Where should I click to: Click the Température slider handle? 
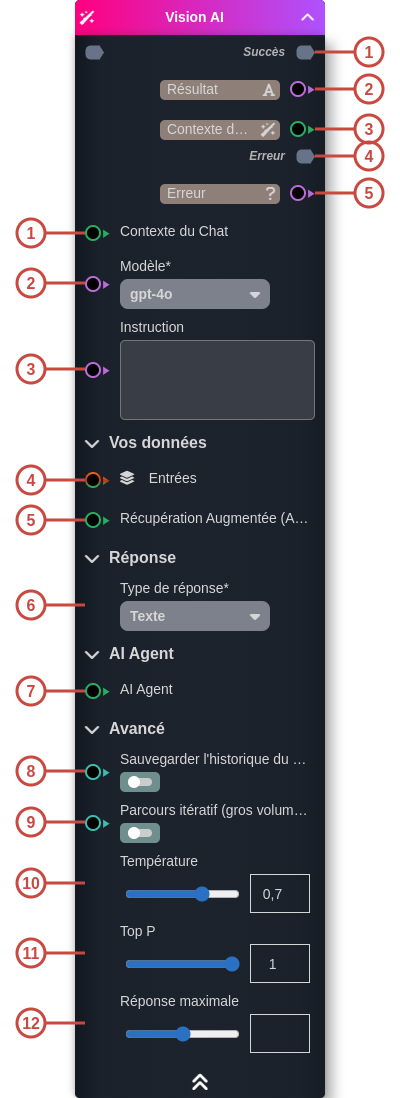(202, 894)
